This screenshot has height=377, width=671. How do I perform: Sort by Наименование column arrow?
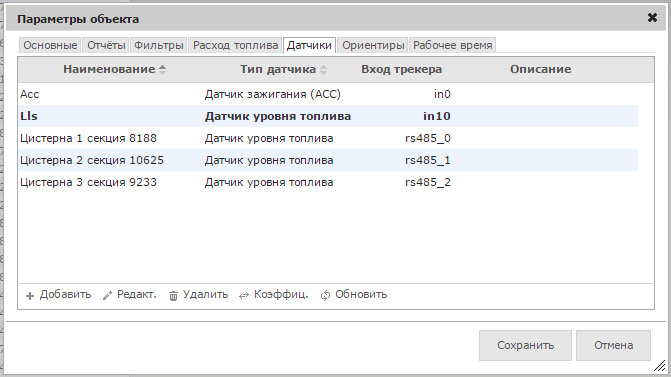click(x=162, y=70)
